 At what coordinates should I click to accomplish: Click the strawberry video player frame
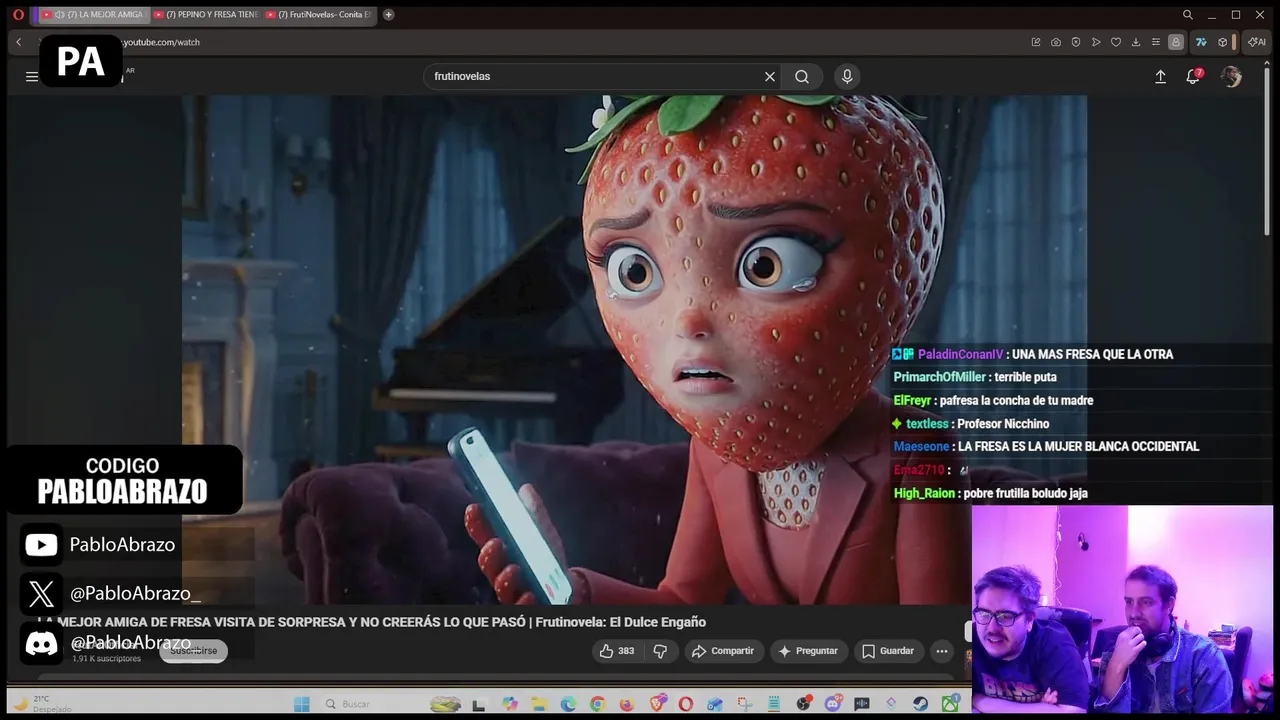(634, 350)
